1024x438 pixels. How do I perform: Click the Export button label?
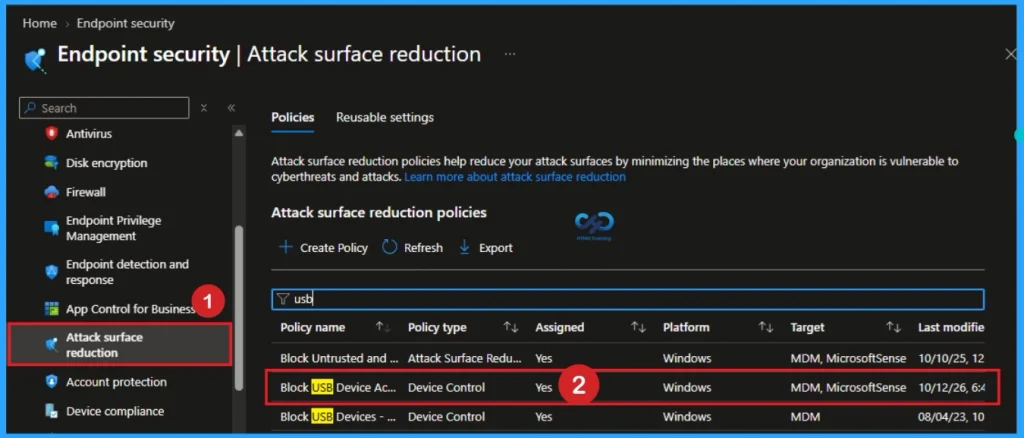496,248
